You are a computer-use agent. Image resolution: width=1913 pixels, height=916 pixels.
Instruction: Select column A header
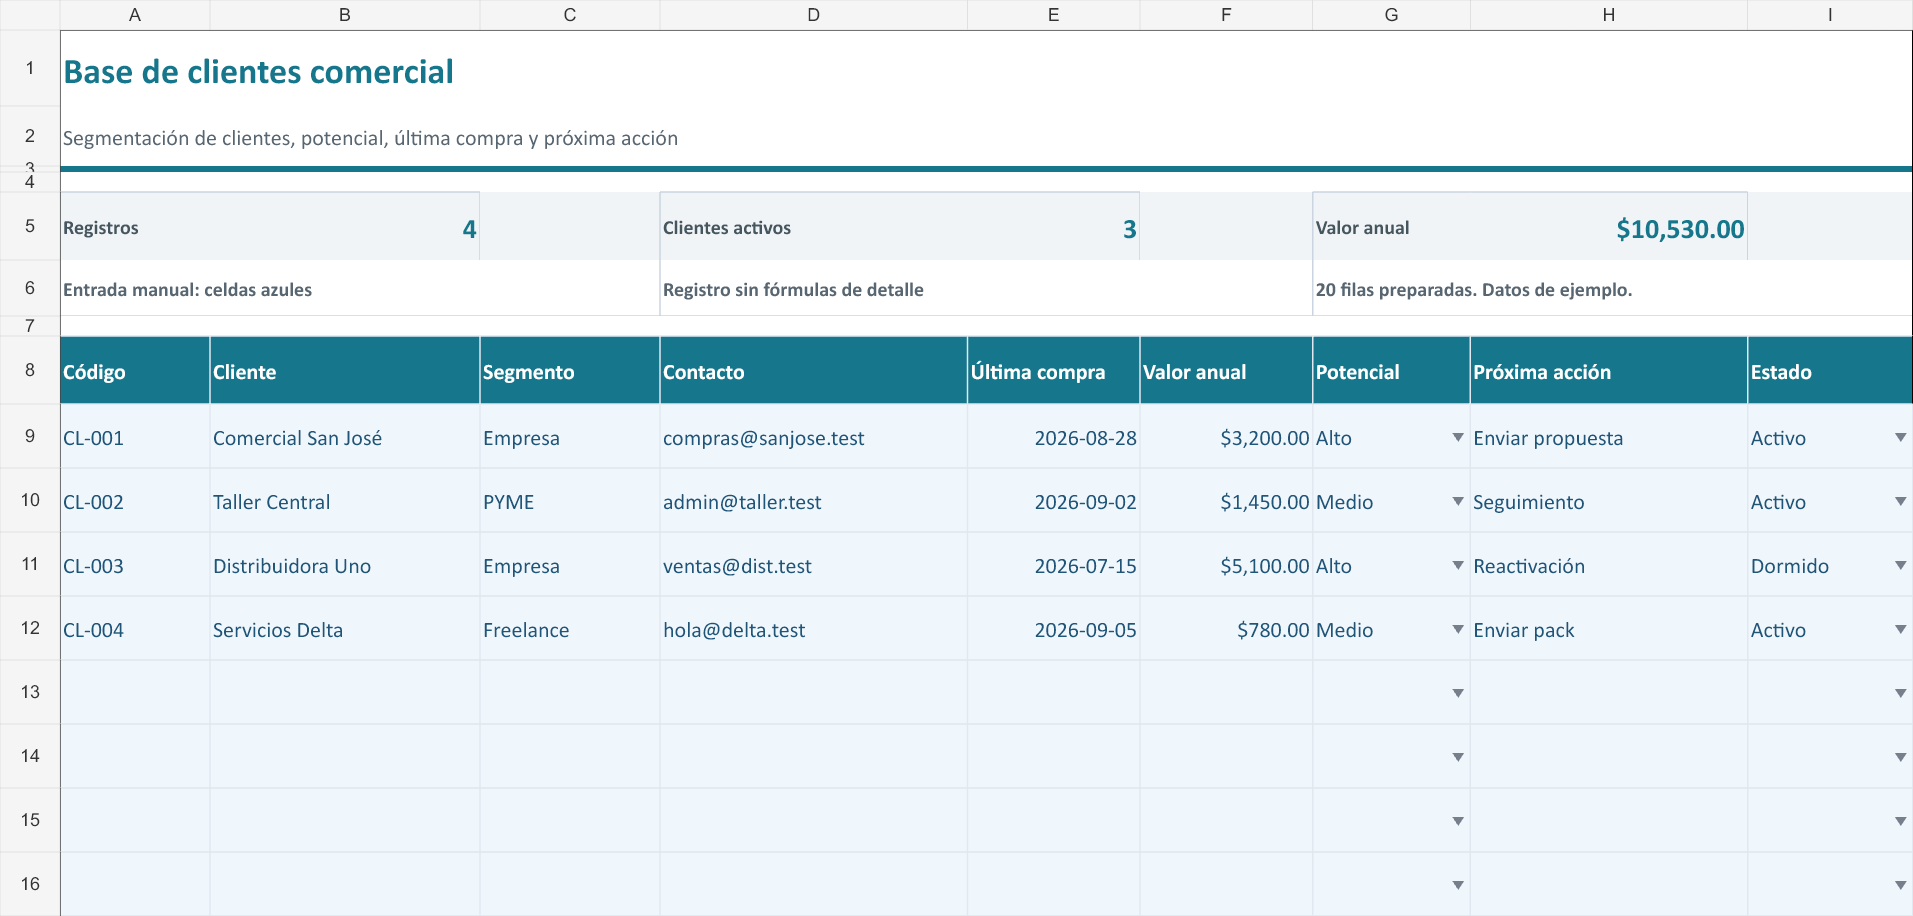click(x=135, y=15)
